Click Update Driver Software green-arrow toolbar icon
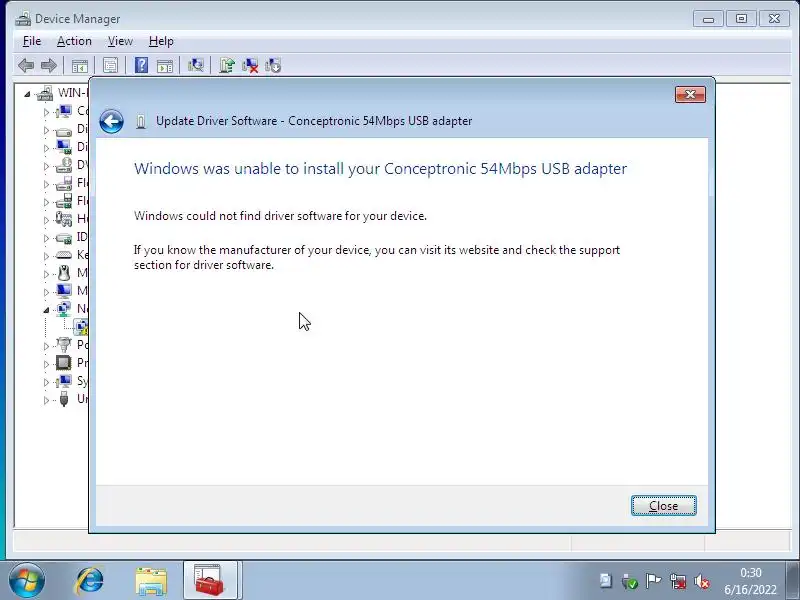This screenshot has height=600, width=800. pyautogui.click(x=227, y=65)
